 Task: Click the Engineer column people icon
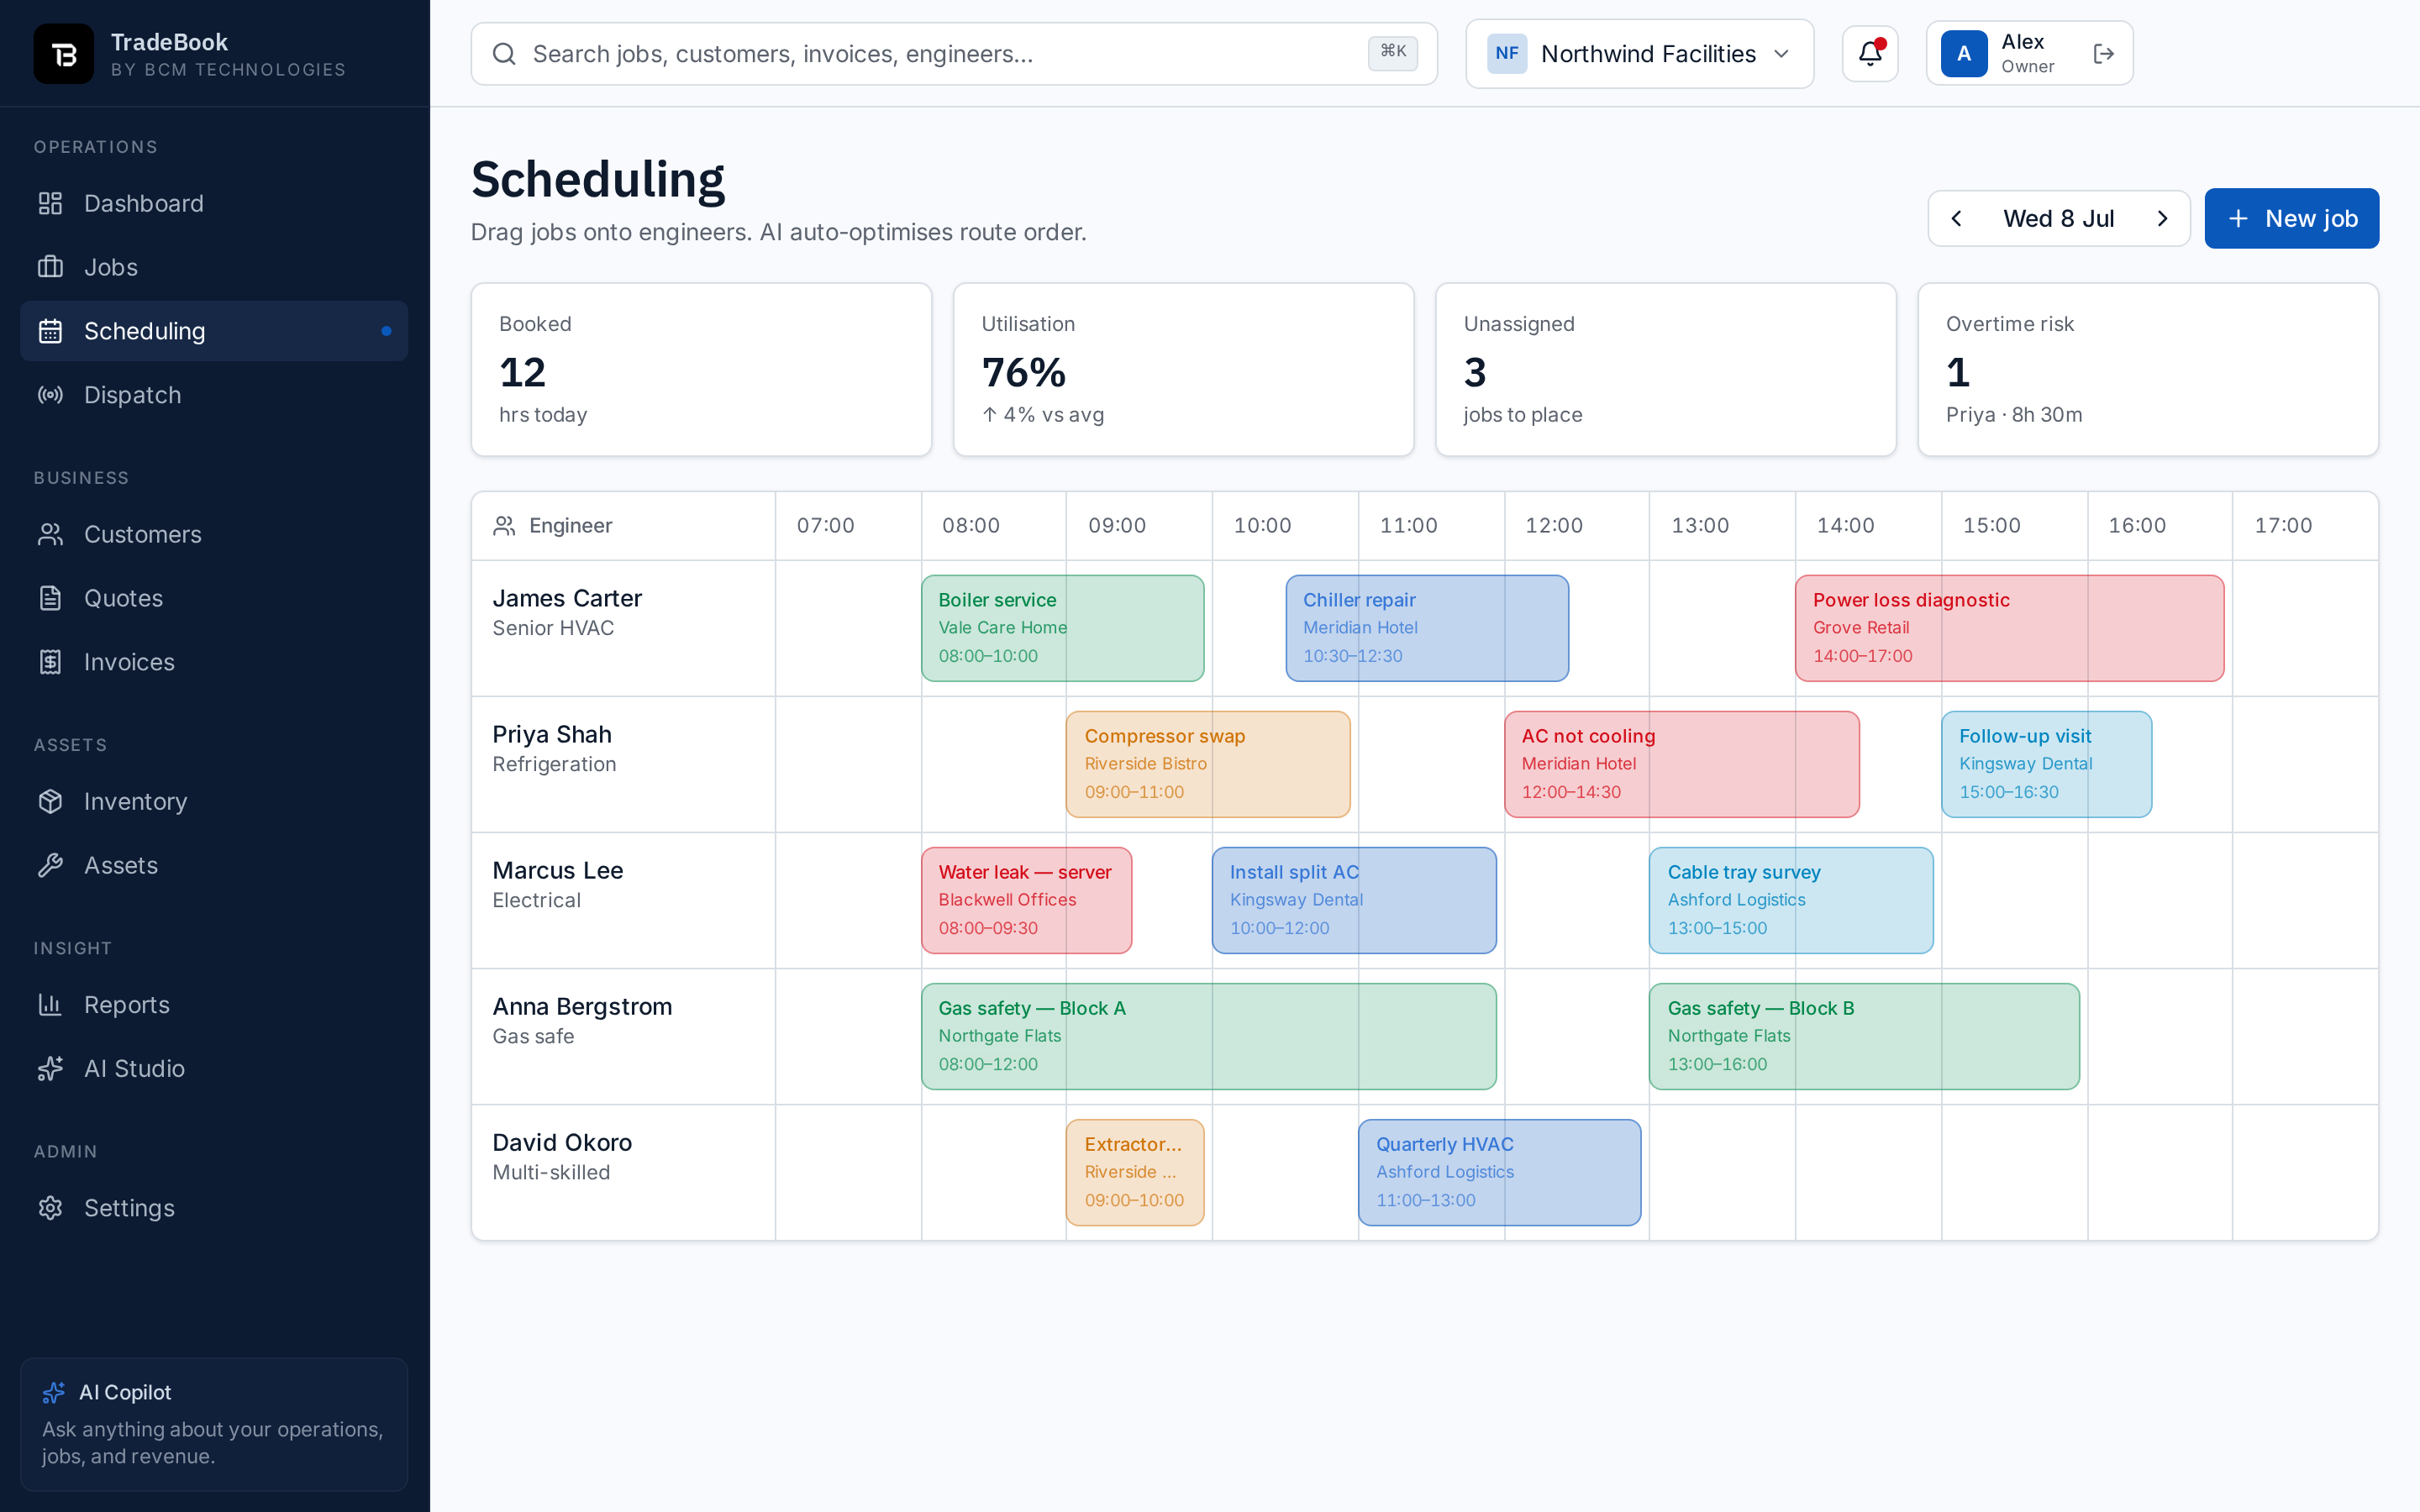pyautogui.click(x=504, y=526)
